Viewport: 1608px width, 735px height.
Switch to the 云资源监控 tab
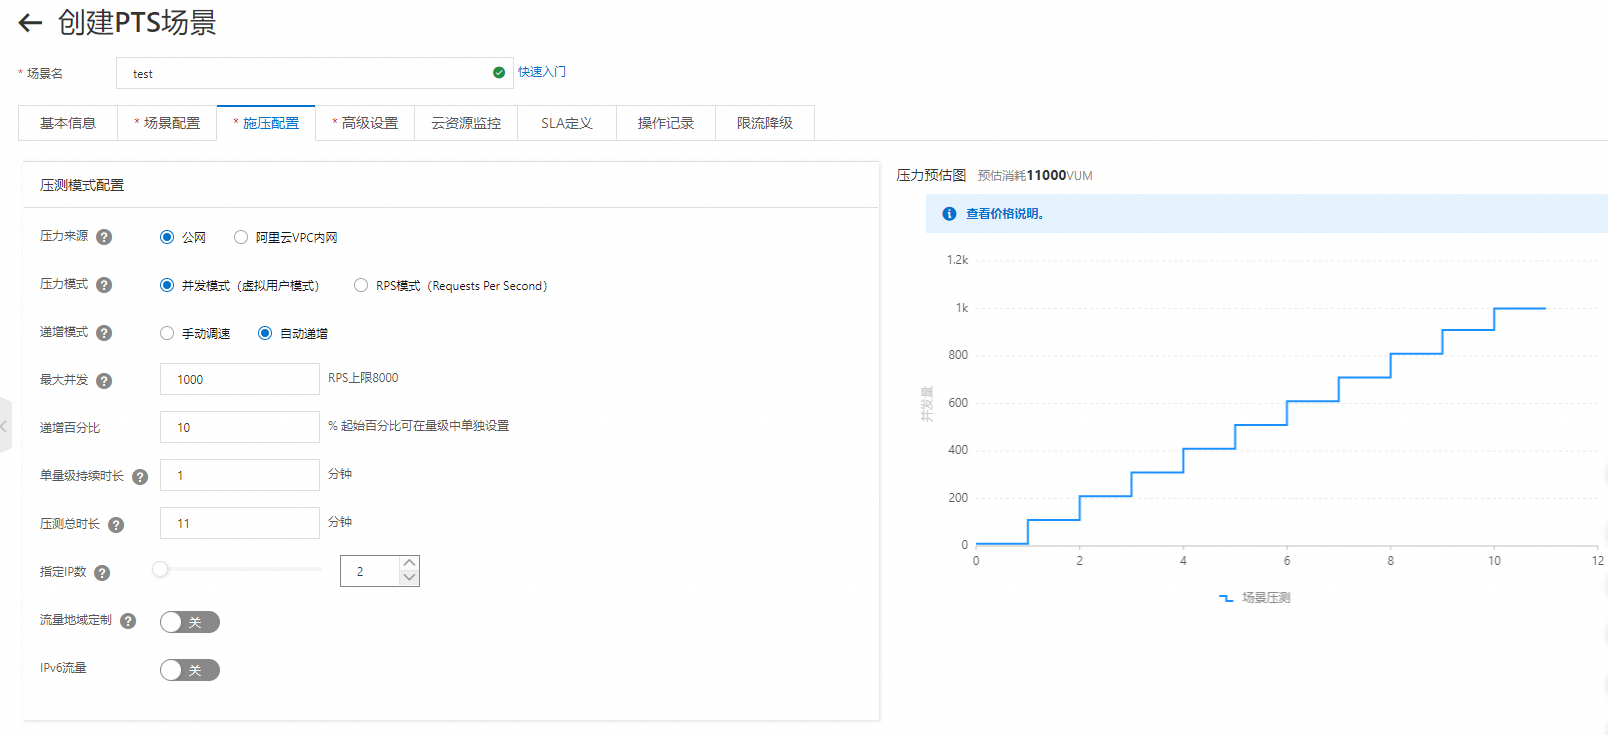tap(466, 123)
